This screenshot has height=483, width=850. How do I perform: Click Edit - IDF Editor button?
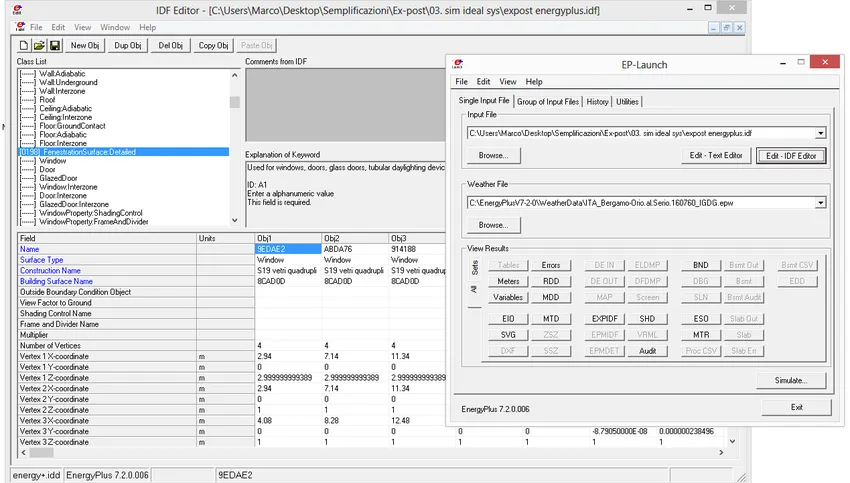click(x=791, y=156)
